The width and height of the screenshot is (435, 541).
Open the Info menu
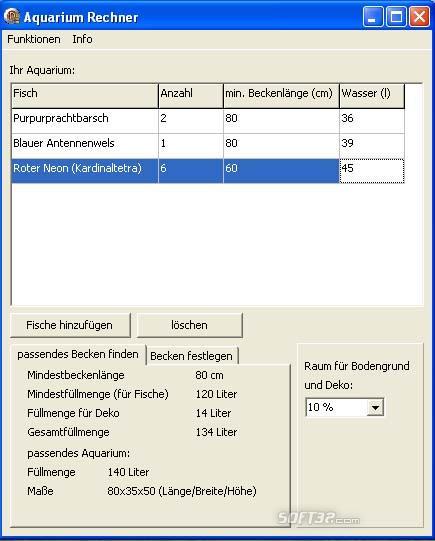coord(82,39)
